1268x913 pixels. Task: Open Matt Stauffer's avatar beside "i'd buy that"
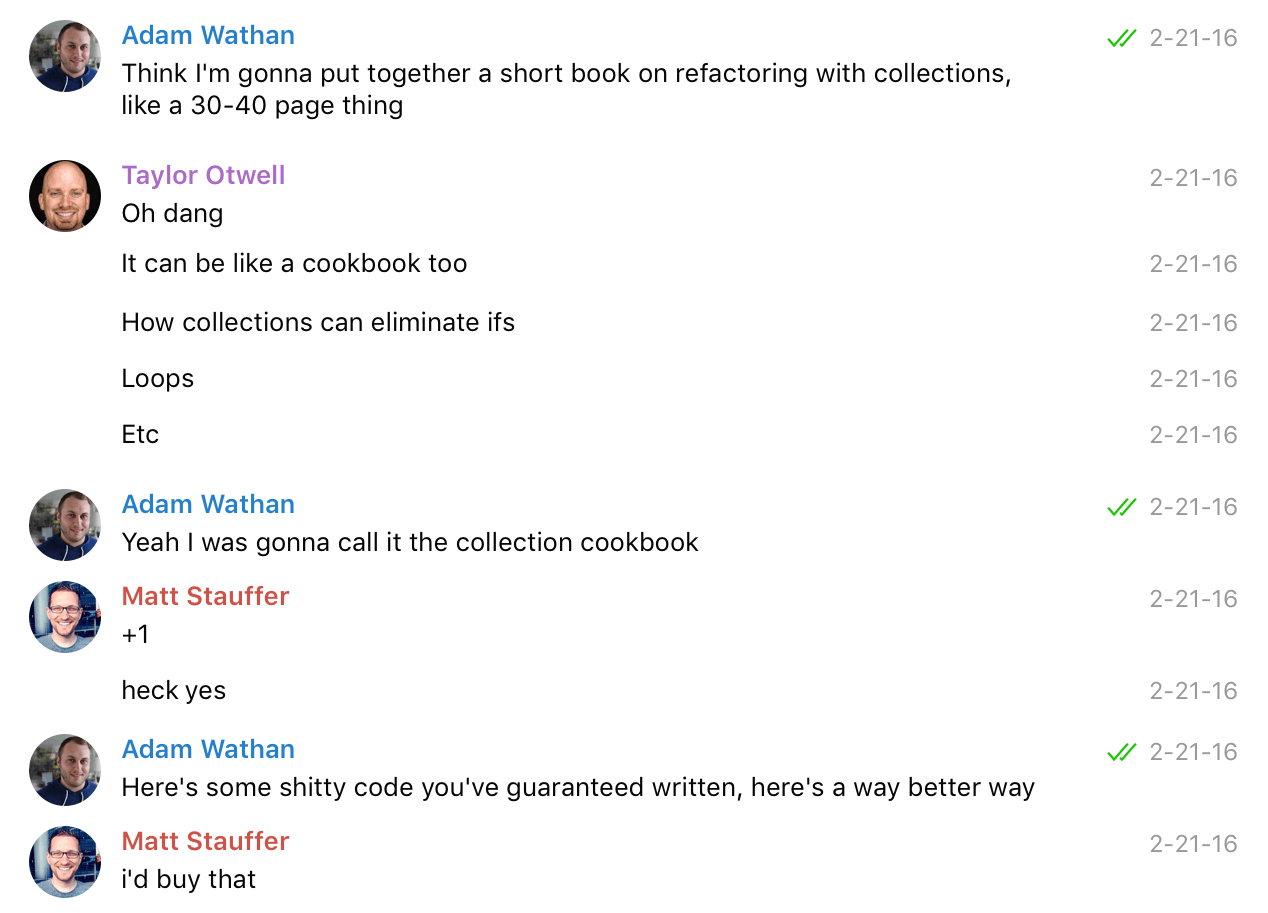(x=65, y=862)
